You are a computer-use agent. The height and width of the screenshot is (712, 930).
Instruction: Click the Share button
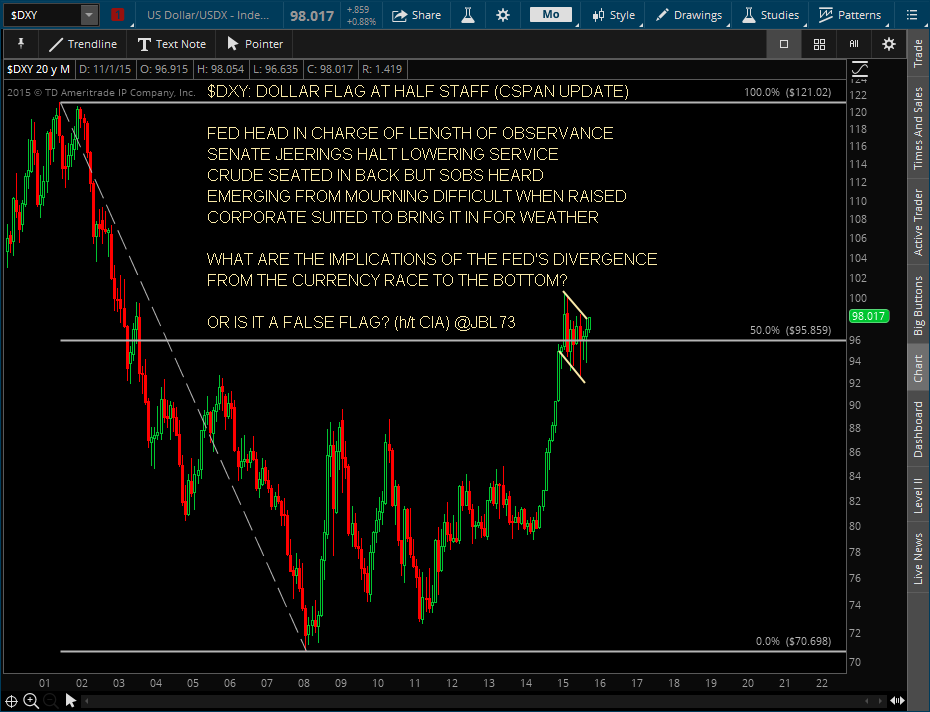click(416, 15)
